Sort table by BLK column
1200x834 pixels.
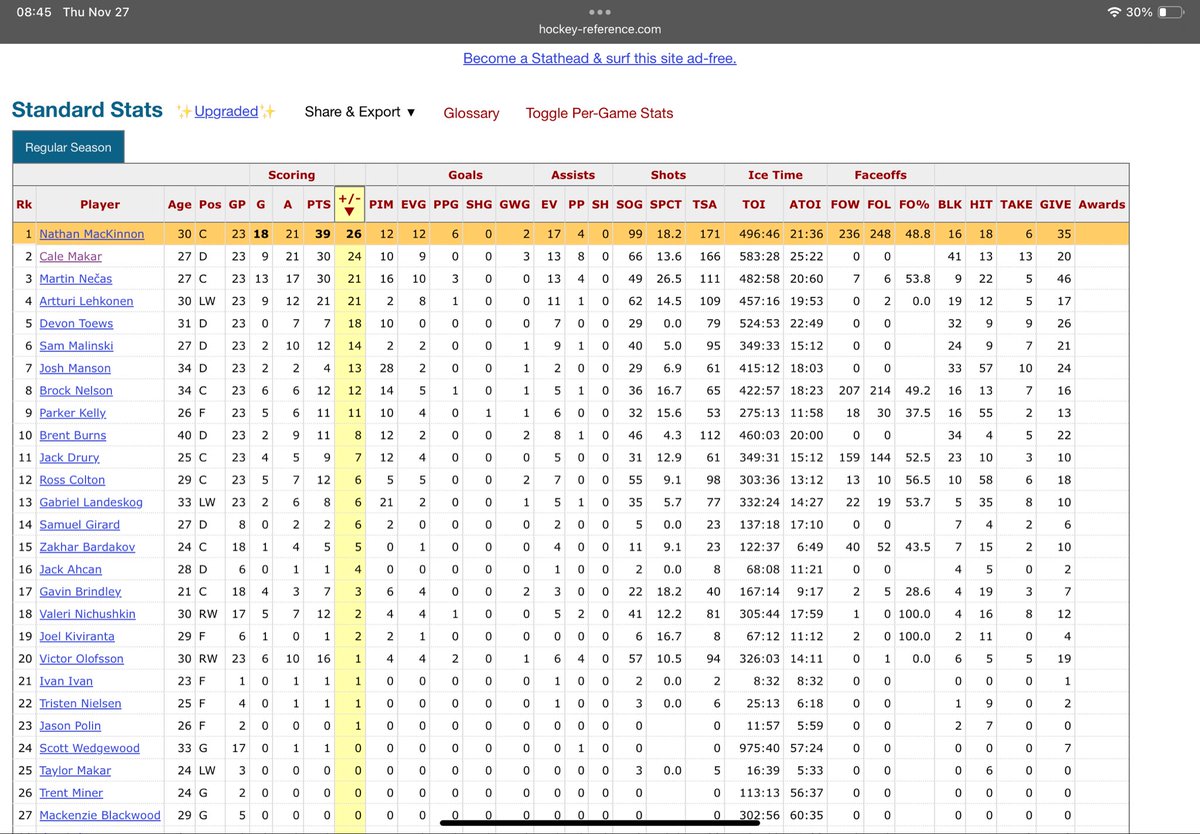(x=950, y=204)
